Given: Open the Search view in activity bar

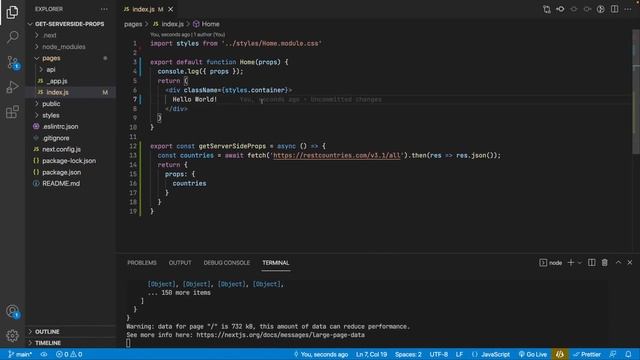Looking at the screenshot, I should (x=12, y=37).
